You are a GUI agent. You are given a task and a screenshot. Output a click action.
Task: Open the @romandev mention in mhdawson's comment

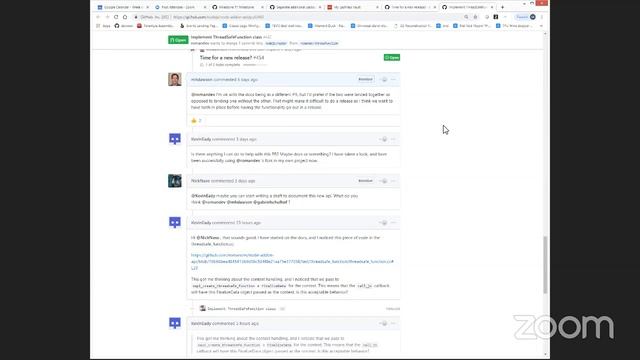[x=203, y=95]
